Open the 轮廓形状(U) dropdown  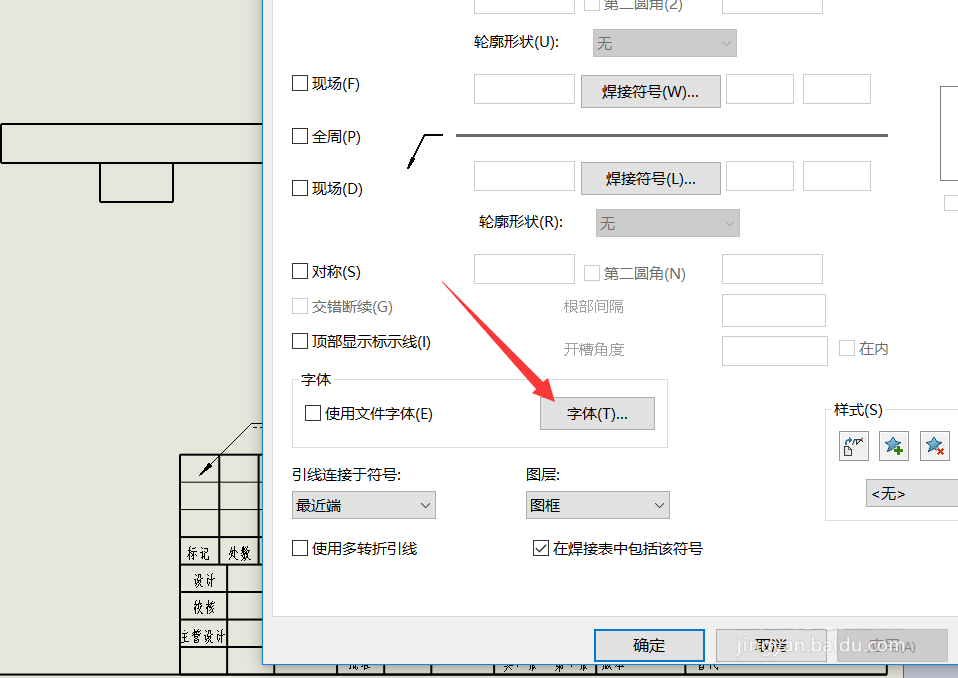(x=665, y=43)
